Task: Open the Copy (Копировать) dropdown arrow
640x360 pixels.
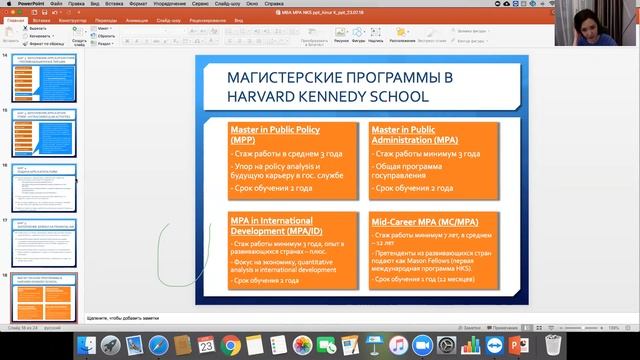Action: 53,36
